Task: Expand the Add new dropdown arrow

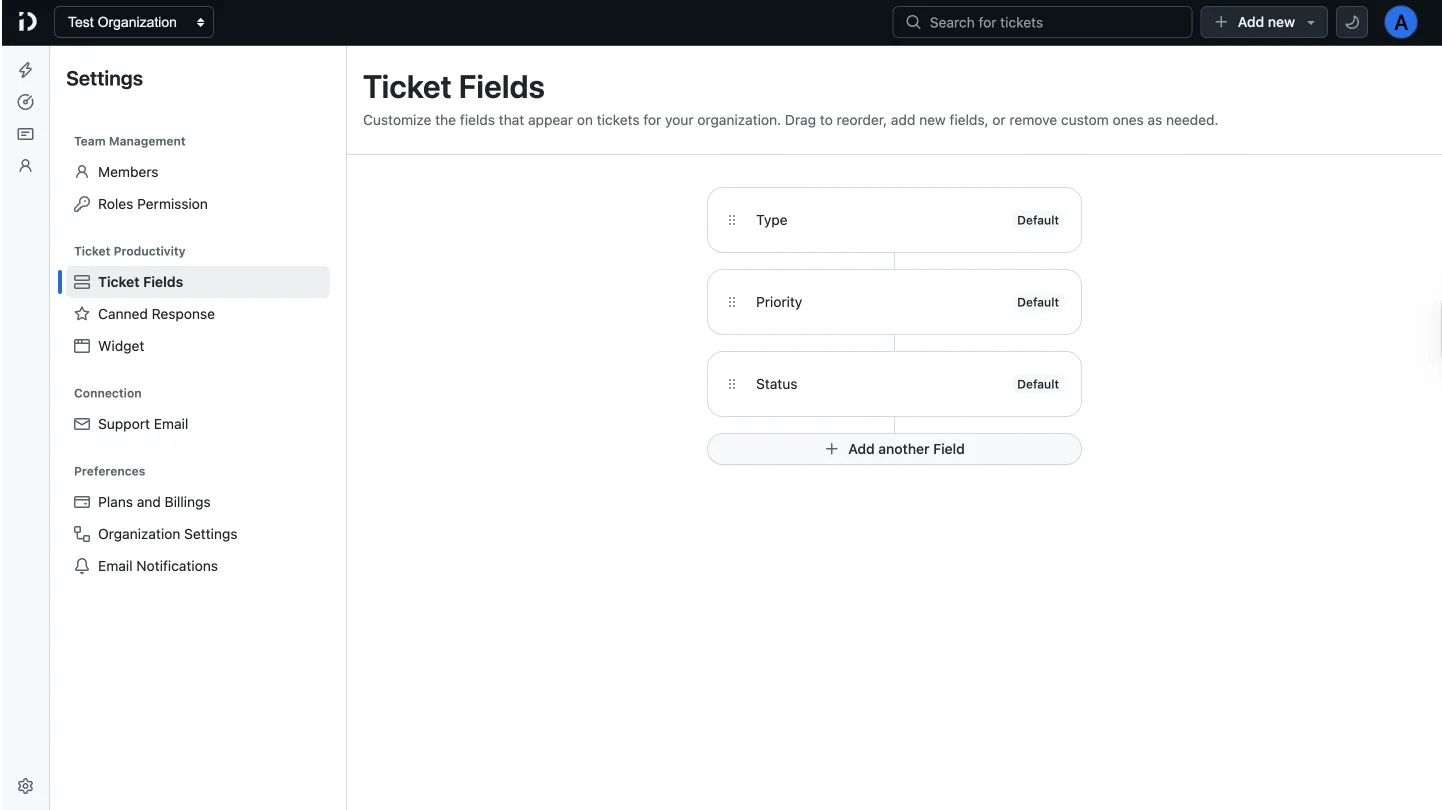Action: pos(1311,21)
